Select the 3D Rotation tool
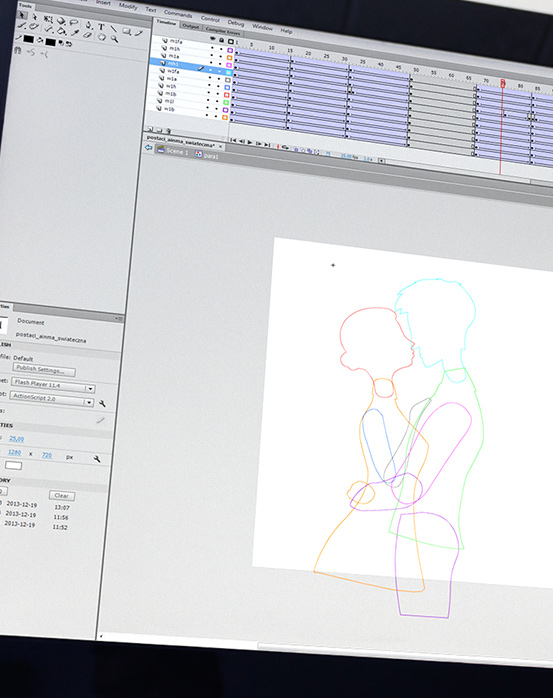 click(x=61, y=21)
